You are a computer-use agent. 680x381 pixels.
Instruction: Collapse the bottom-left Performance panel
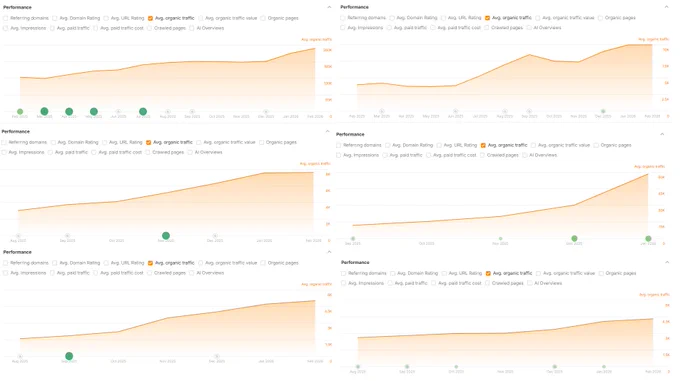tap(329, 252)
